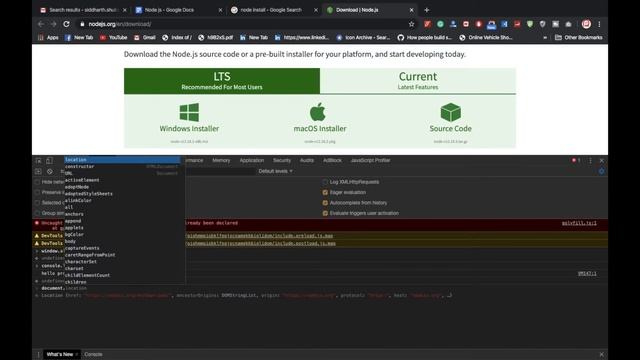Download the macOS Installer via Apple logo
The width and height of the screenshot is (640, 360).
tap(318, 112)
